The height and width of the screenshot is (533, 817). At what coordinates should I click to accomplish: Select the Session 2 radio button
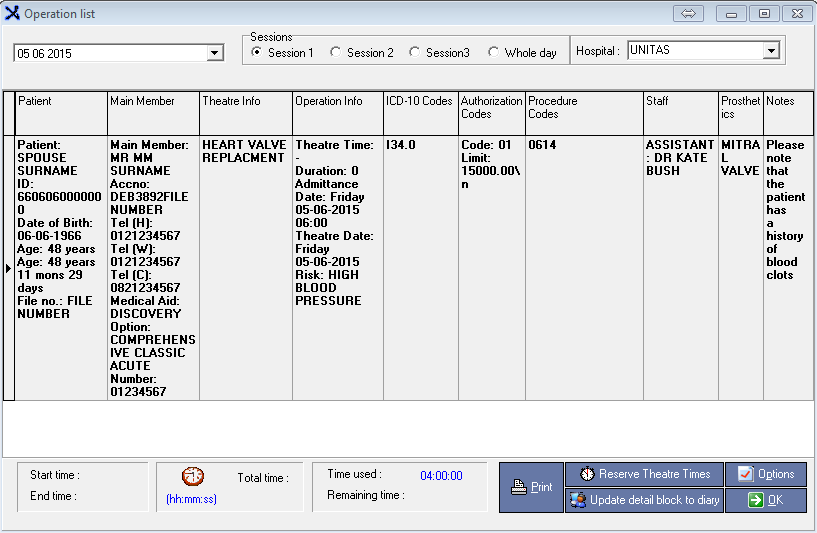(x=336, y=52)
